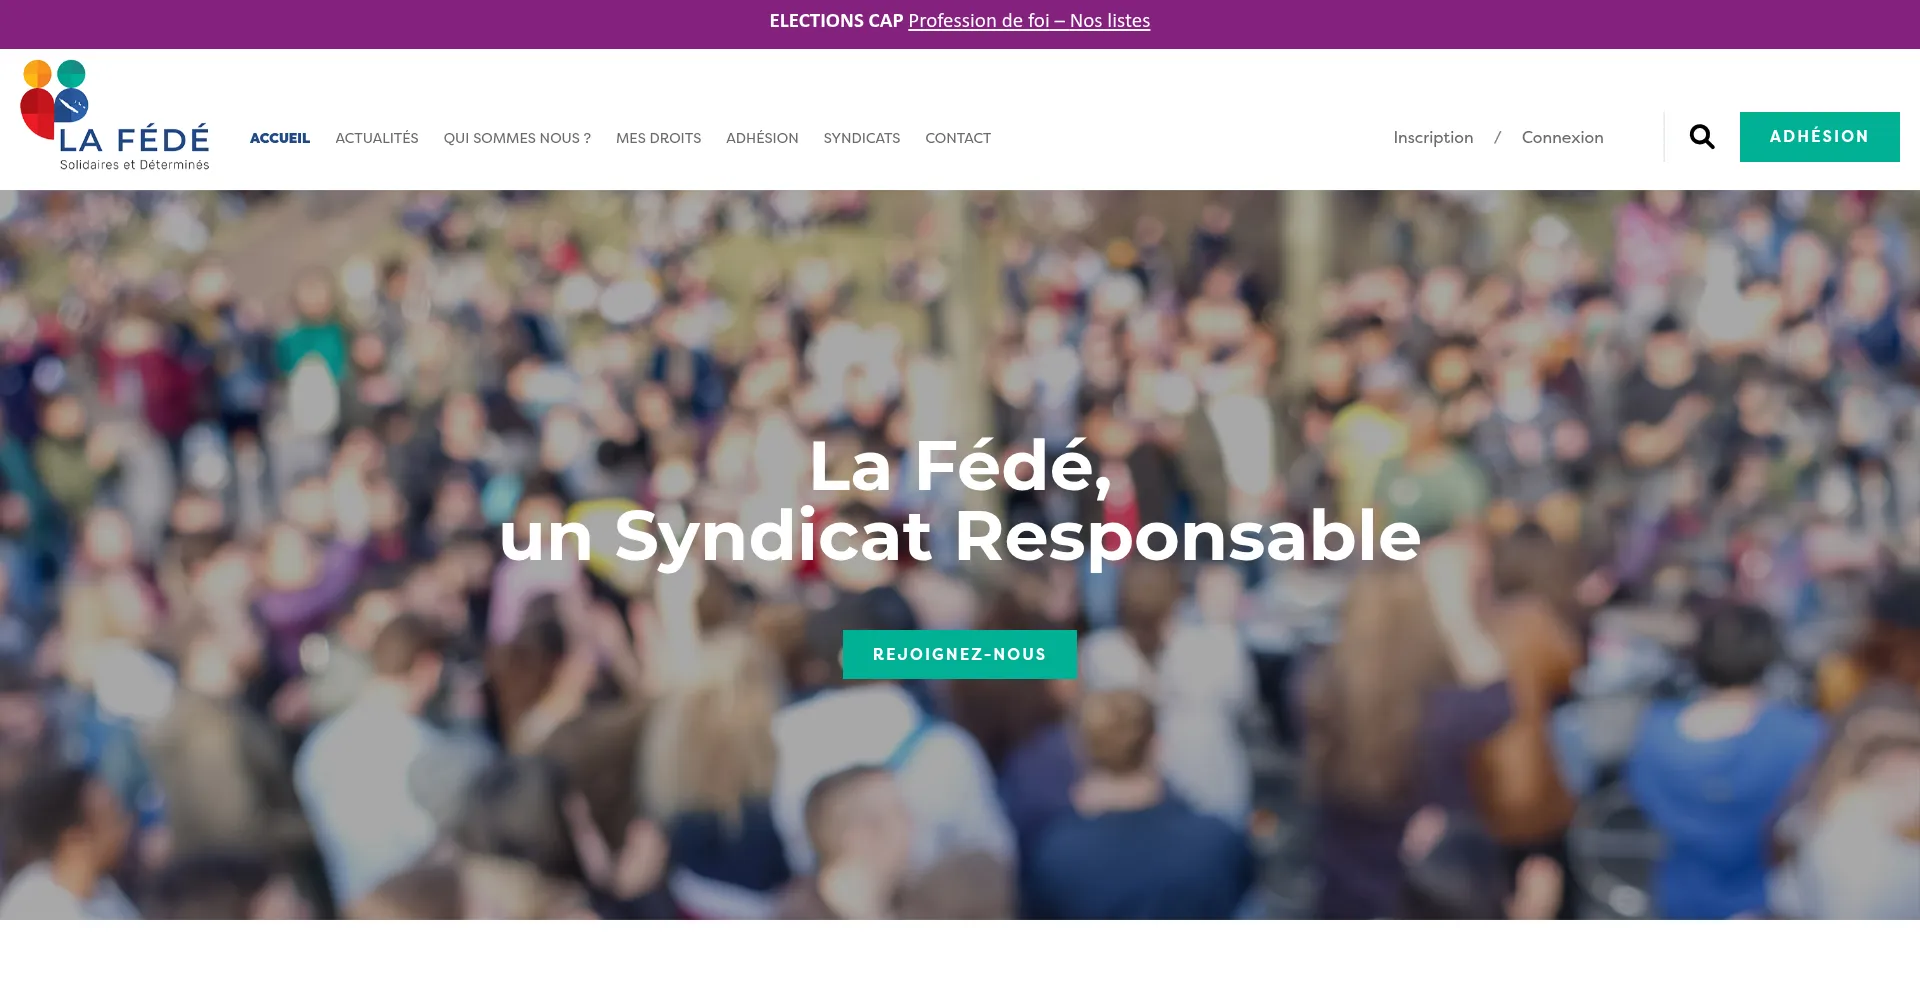Click the hero headline La Fédé, un Syndicat Responsable
This screenshot has width=1920, height=993.
(x=960, y=501)
